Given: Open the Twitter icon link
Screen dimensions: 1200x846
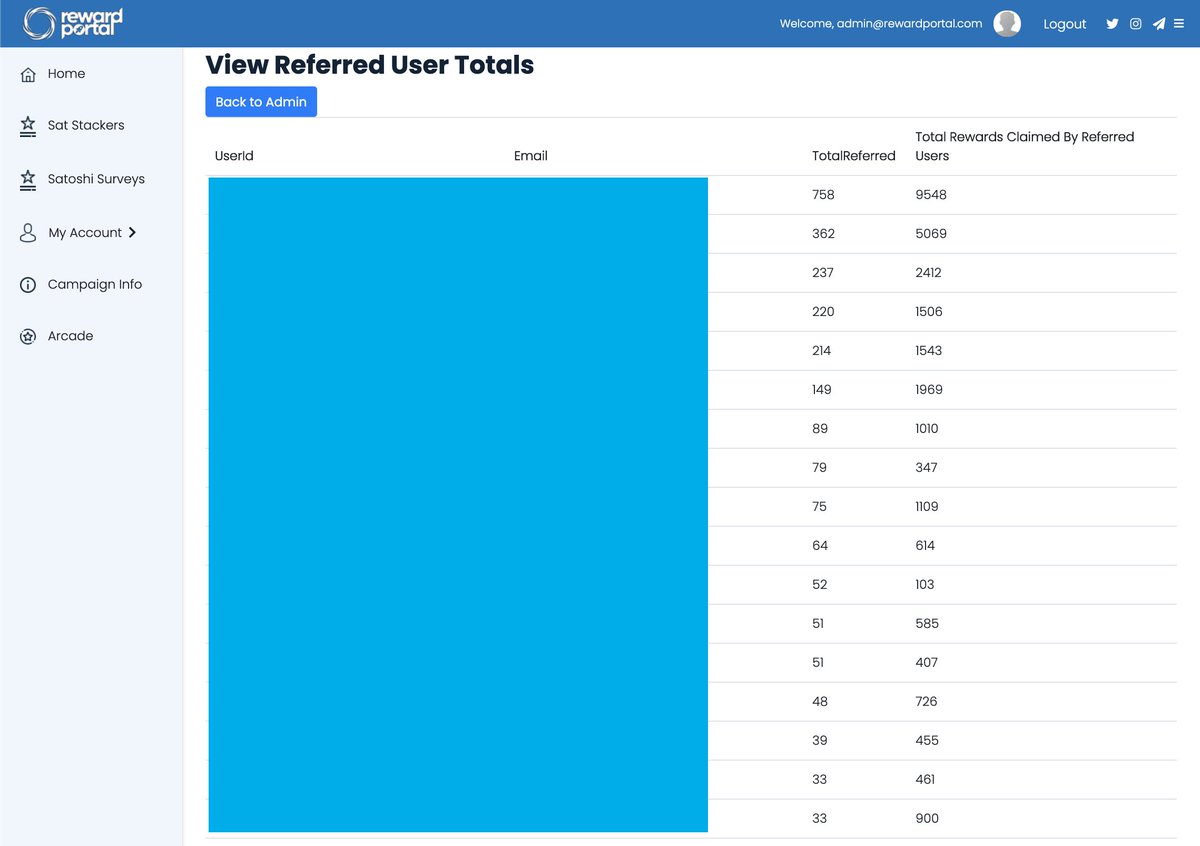Looking at the screenshot, I should 1112,24.
